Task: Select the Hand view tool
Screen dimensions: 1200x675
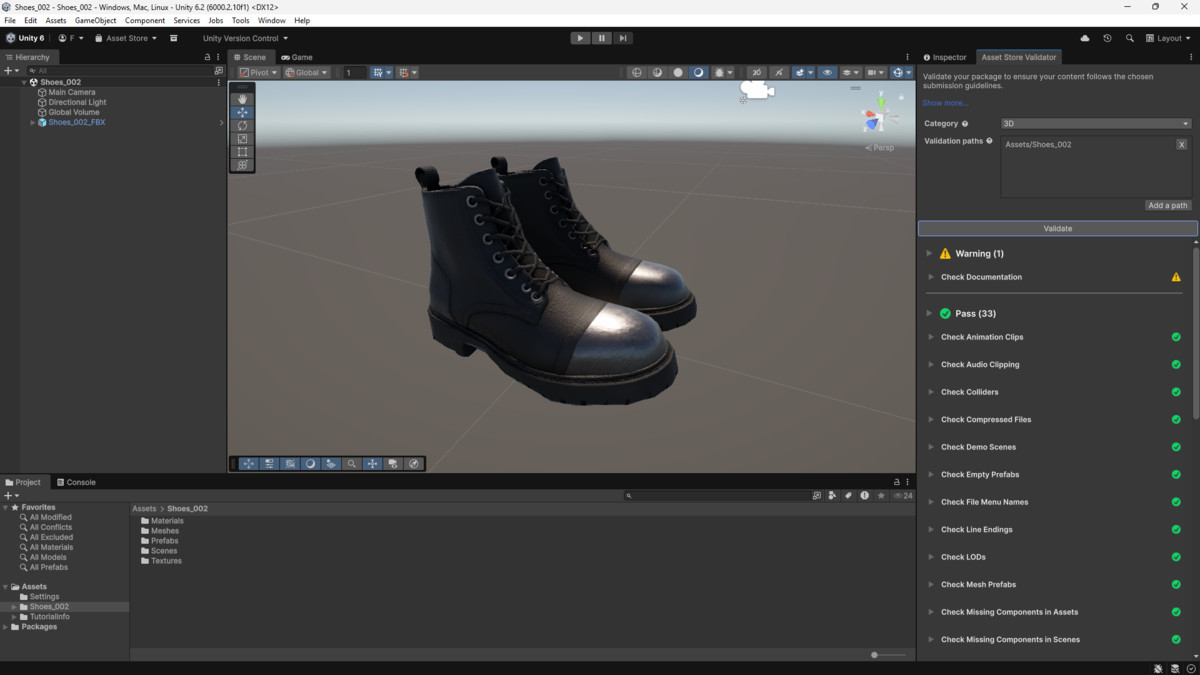Action: [x=242, y=98]
